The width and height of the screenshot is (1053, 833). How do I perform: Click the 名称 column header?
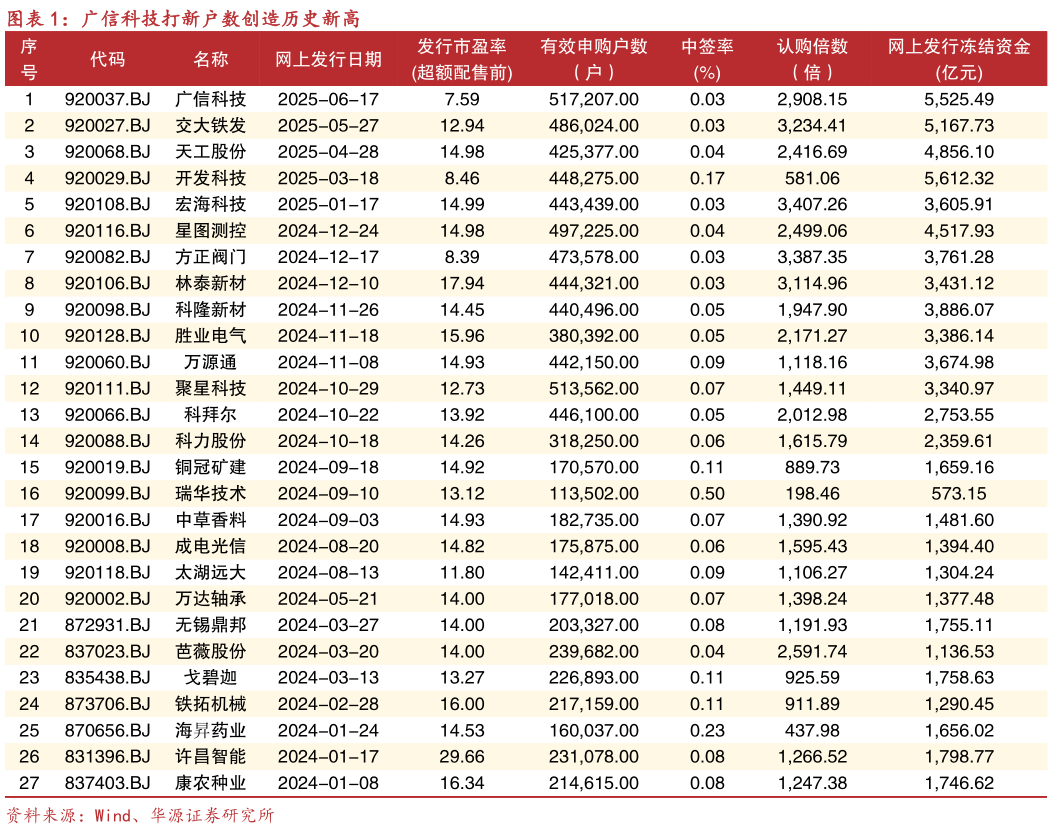(x=208, y=58)
